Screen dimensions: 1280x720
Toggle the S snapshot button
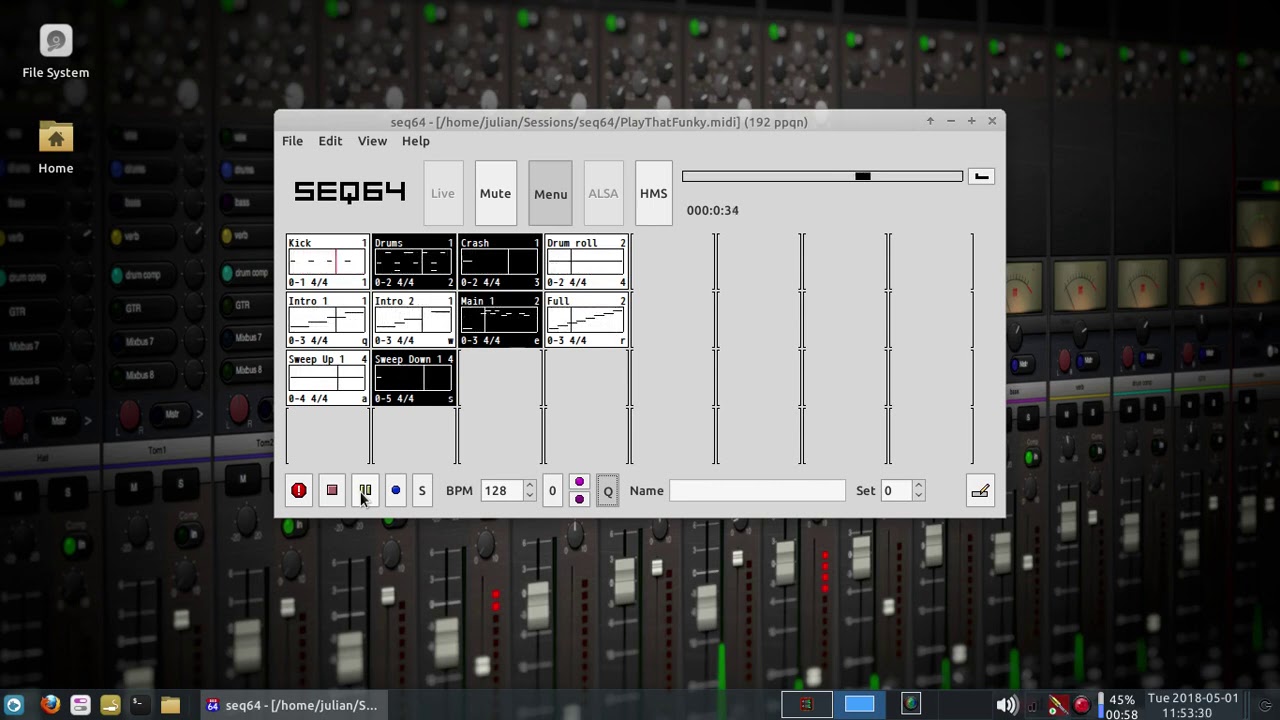[422, 490]
